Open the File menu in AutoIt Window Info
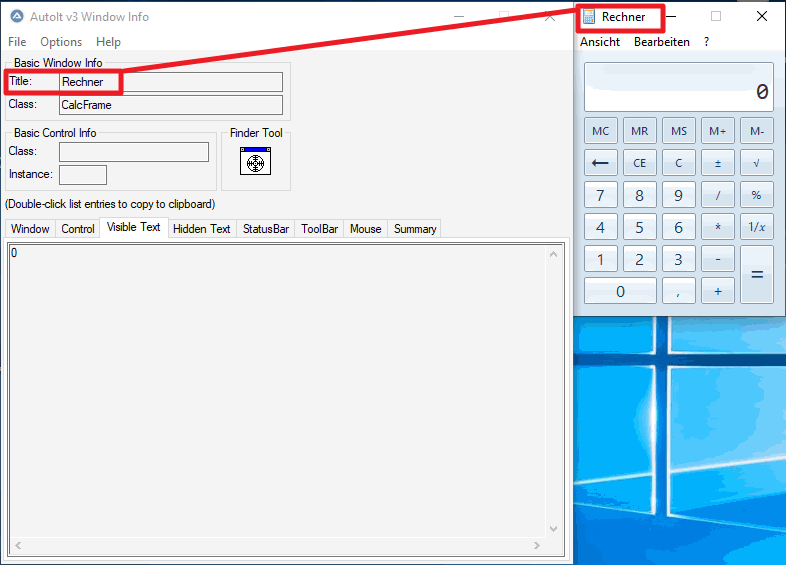The image size is (787, 565). click(17, 42)
